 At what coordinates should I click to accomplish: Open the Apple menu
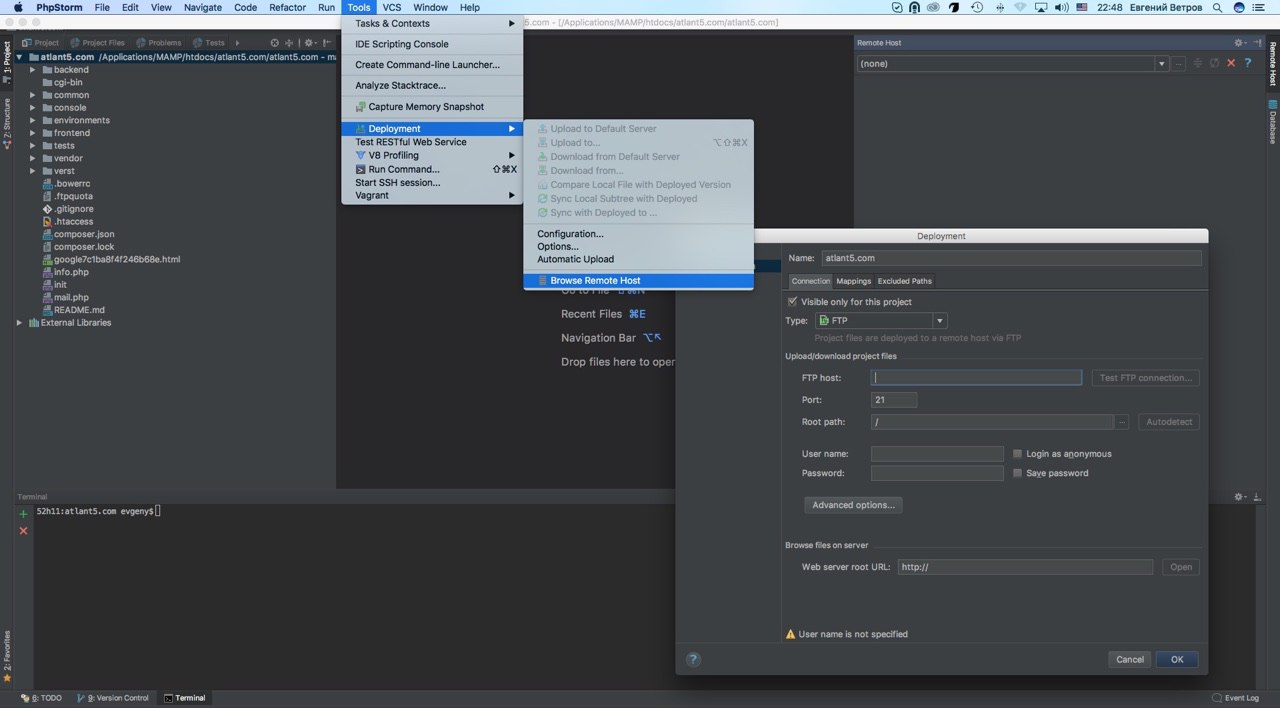(18, 7)
